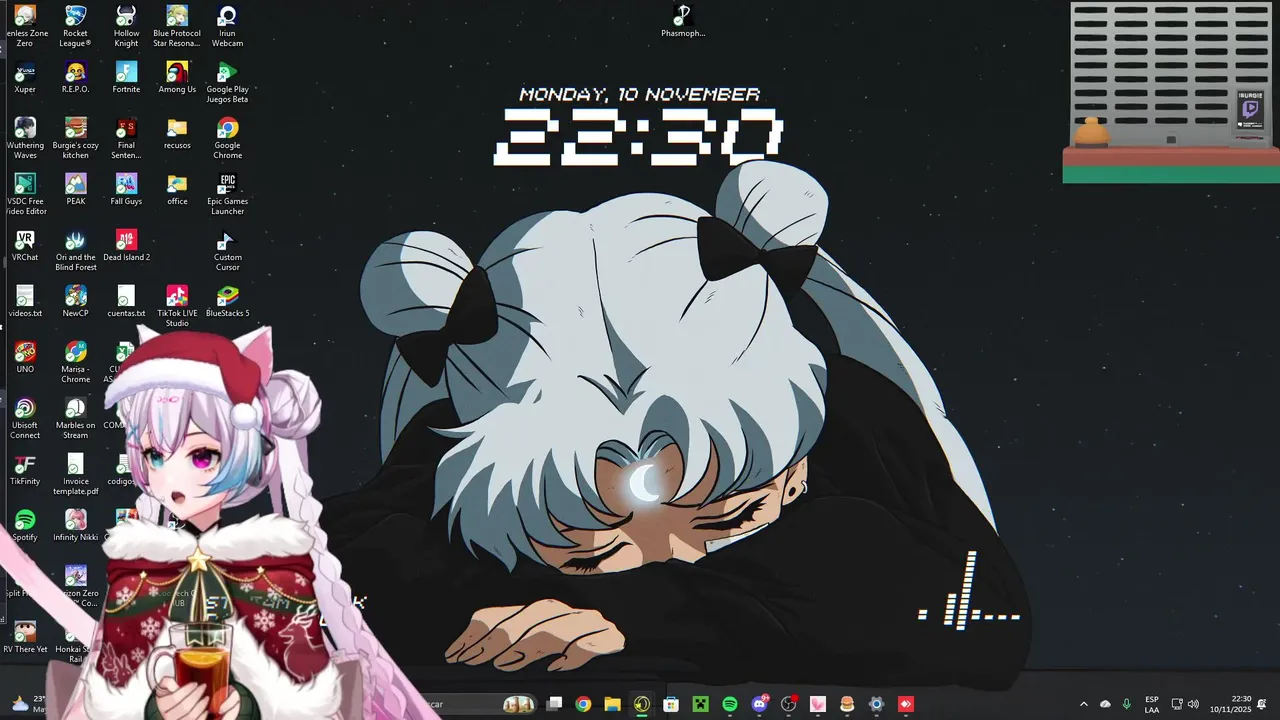This screenshot has width=1280, height=720.
Task: Select the Iriun Webcam desktop icon
Action: coord(227,26)
